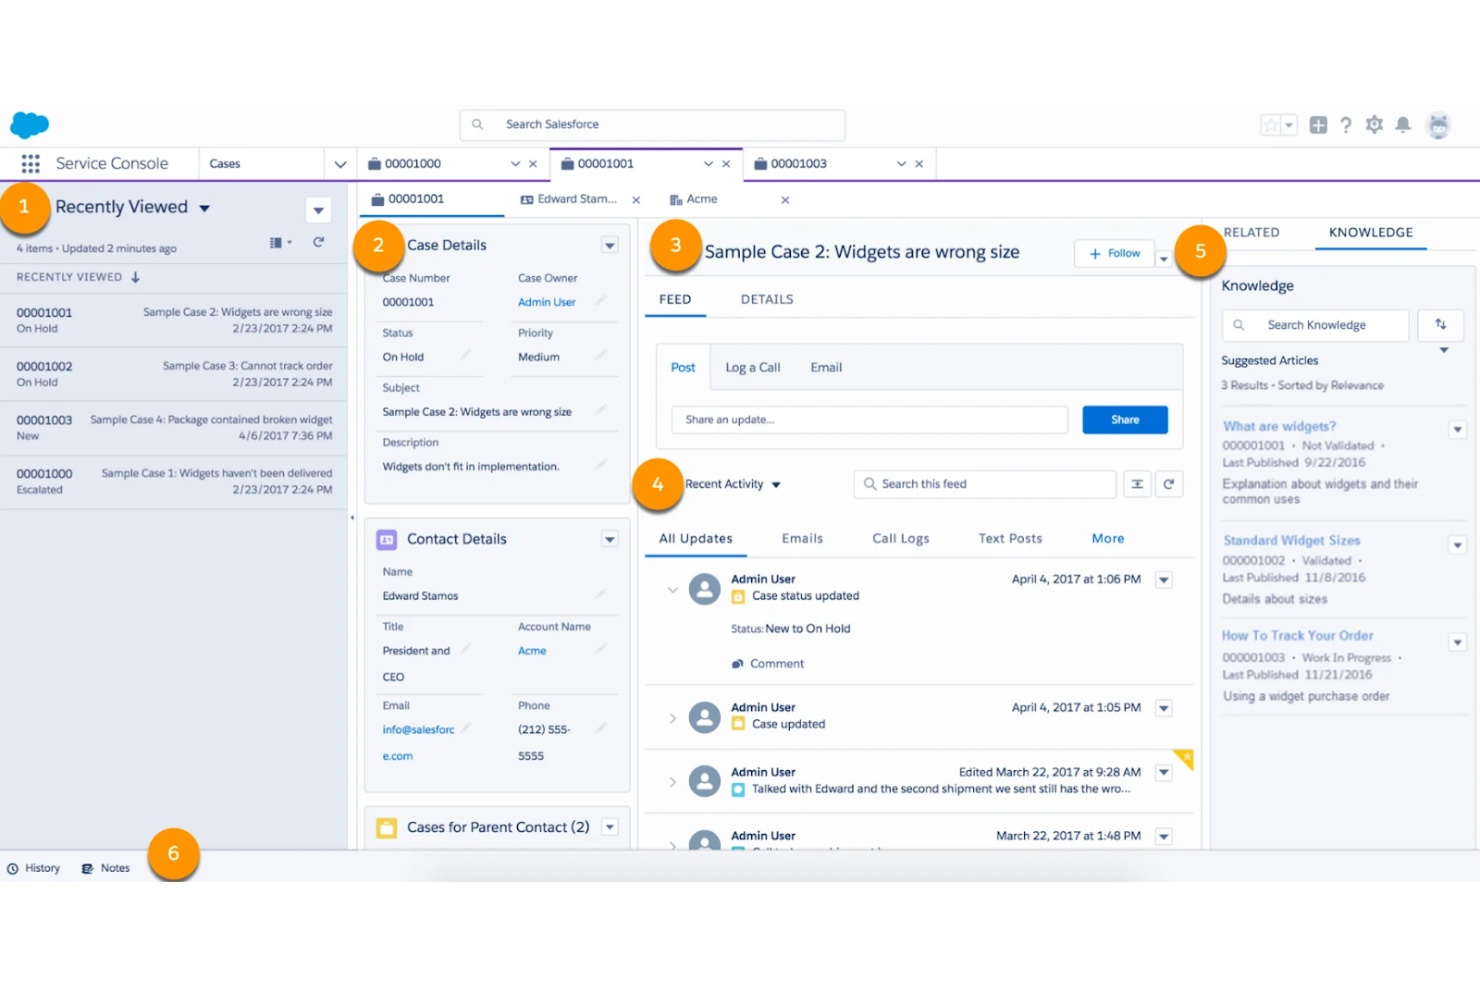Collapse the feed publisher using the collapse icon
This screenshot has width=1480, height=987.
click(x=1137, y=484)
